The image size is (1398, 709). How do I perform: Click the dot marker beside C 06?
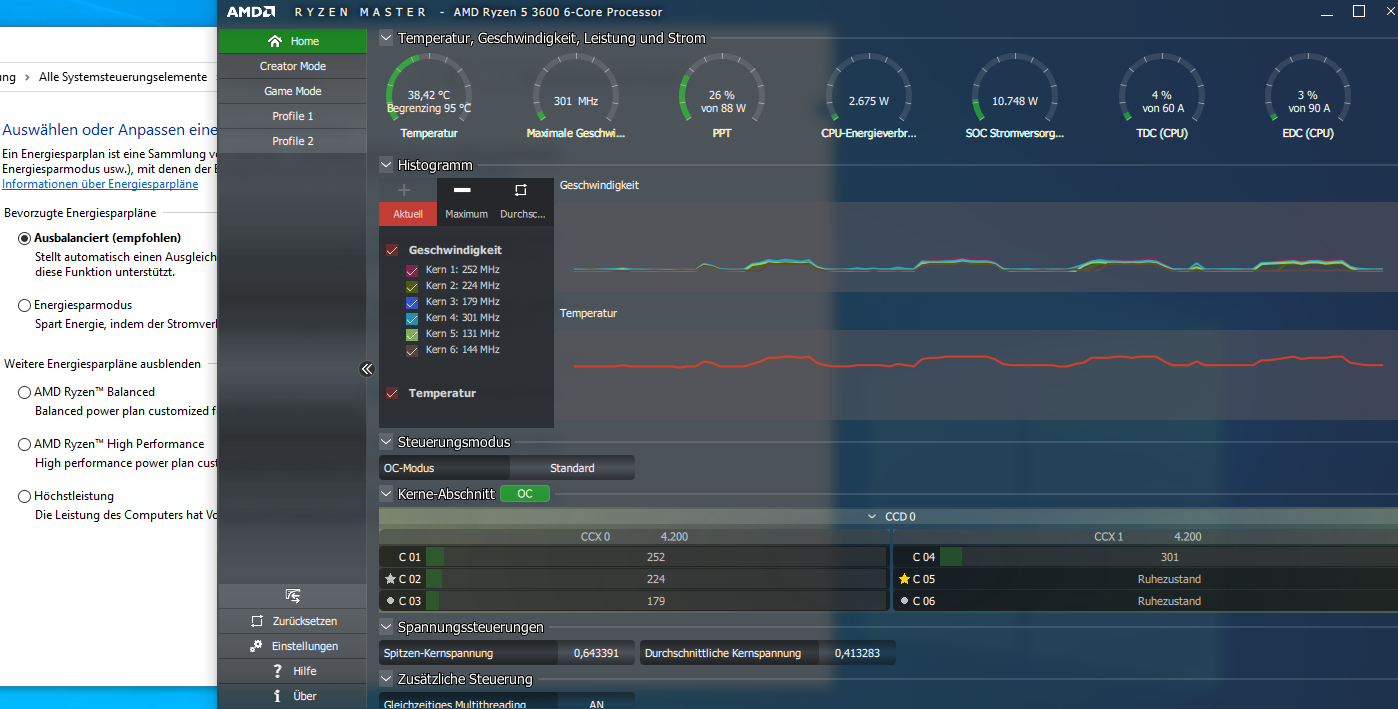(904, 601)
